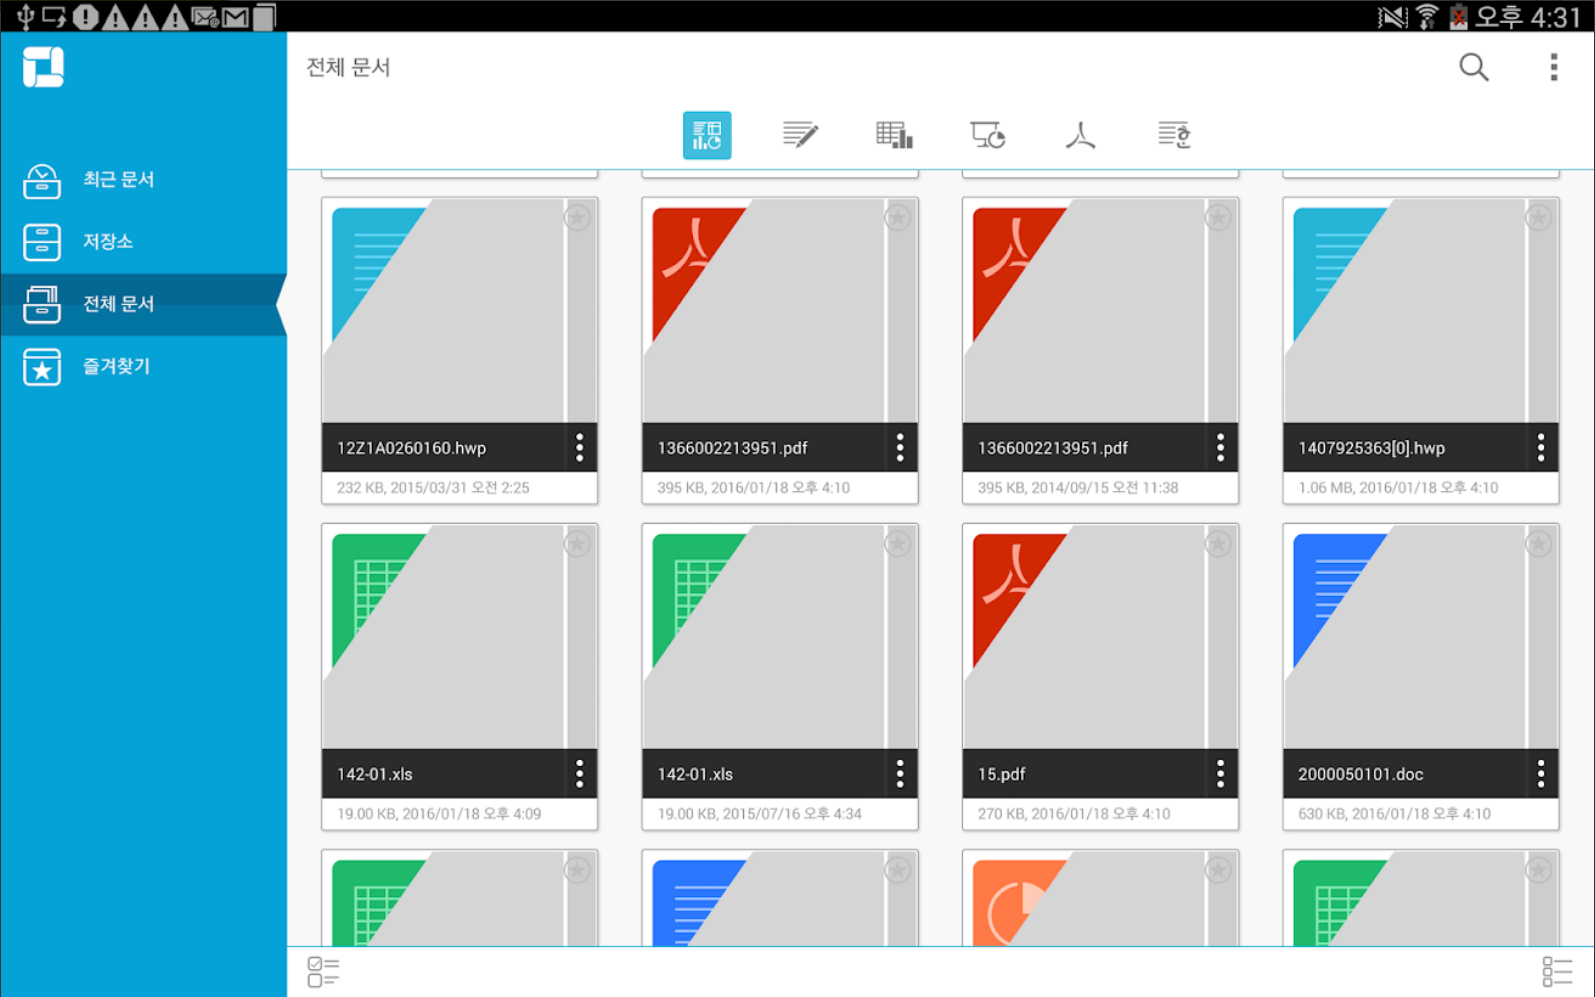This screenshot has height=997, width=1595.
Task: Switch to list view icon
Action: click(1557, 971)
